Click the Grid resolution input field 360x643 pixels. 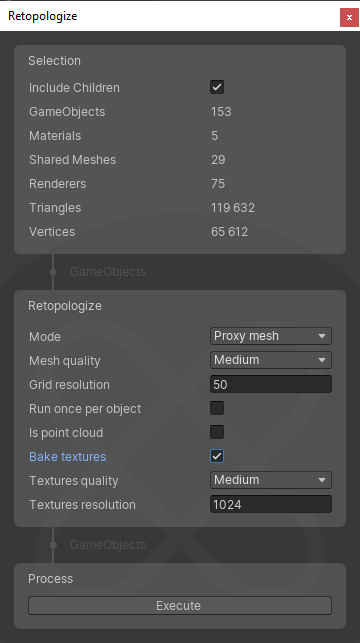pos(271,384)
